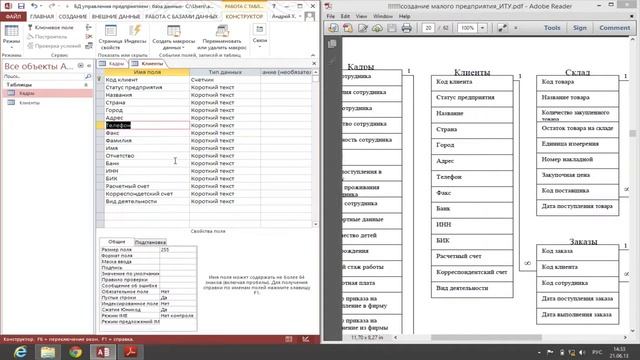Collapse the navigation pane shutter bar
This screenshot has height=360, width=640.
point(89,66)
